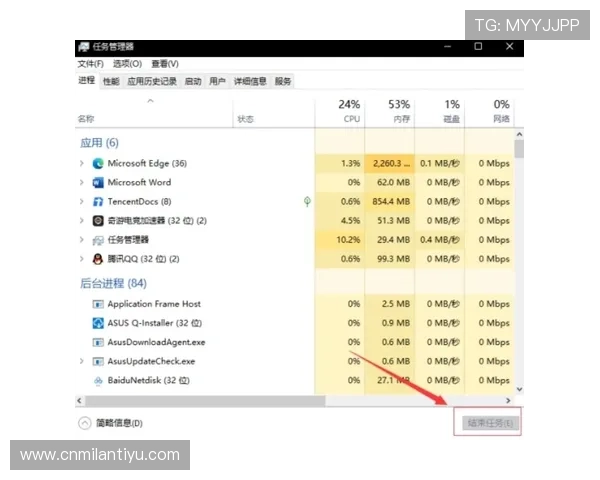
Task: Click the horizontal scrollbar right arrow
Action: 508,401
